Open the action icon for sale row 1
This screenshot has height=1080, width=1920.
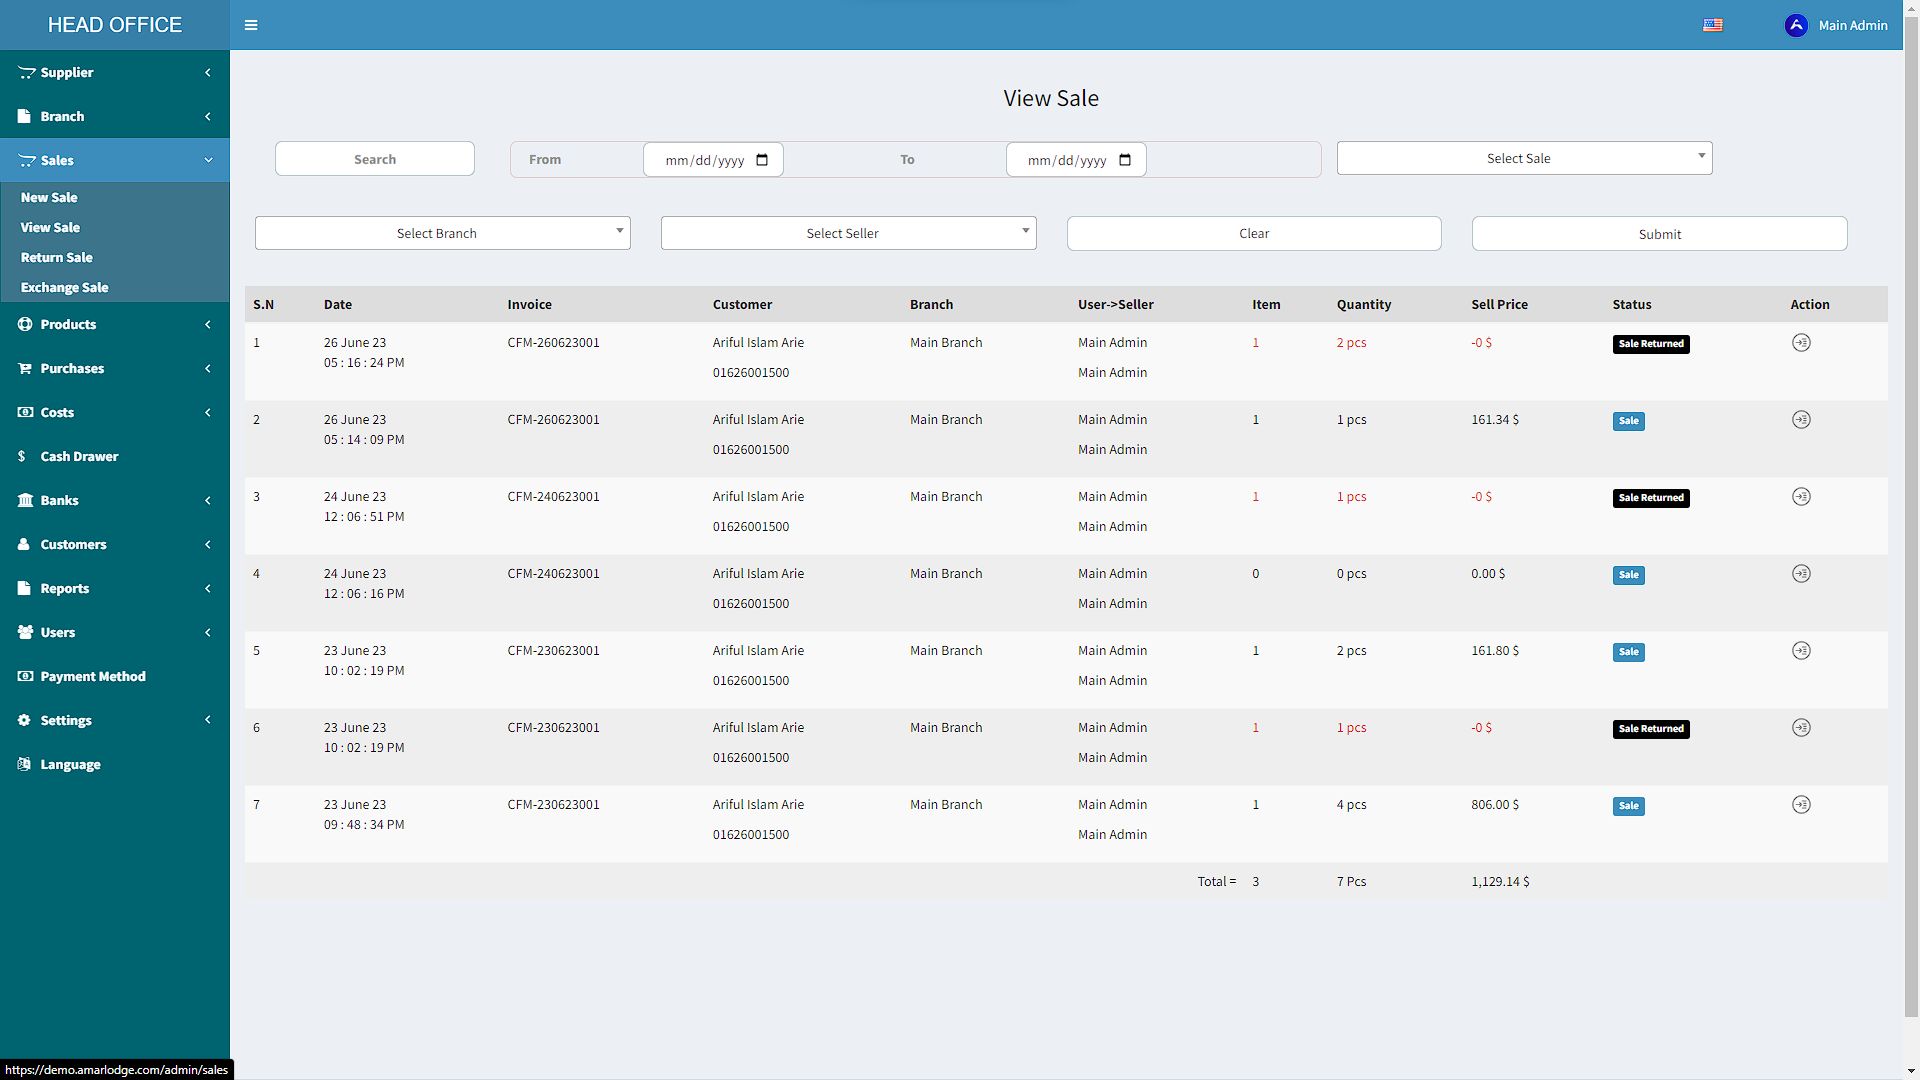1800,343
